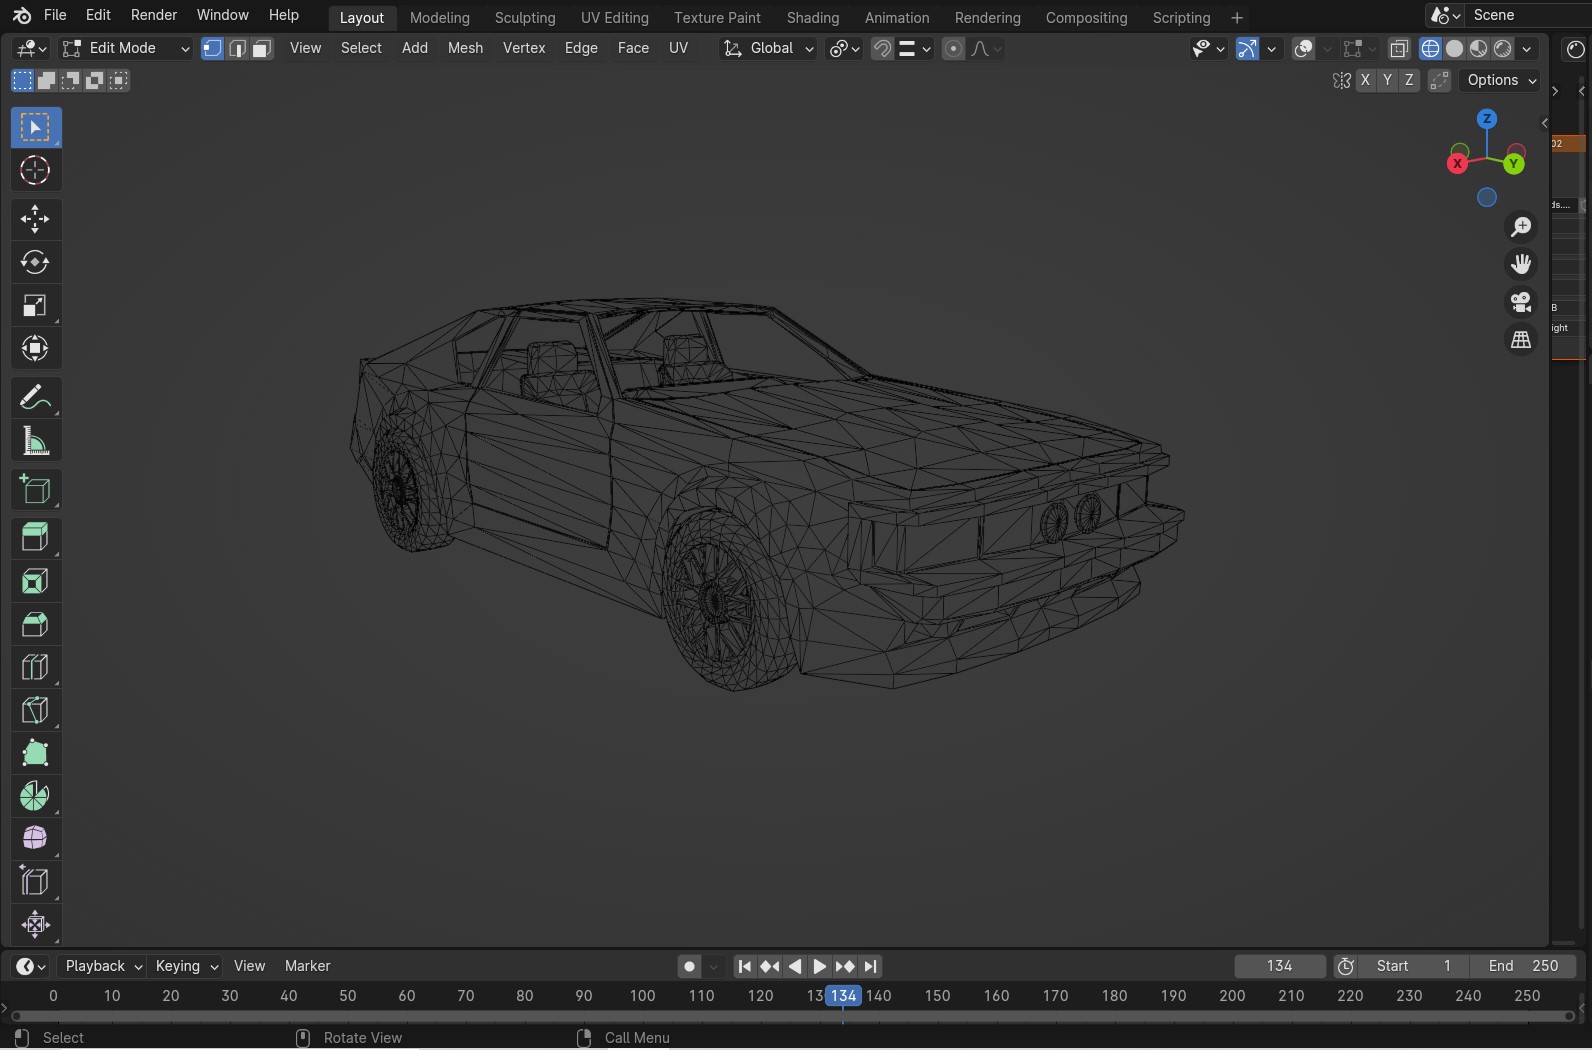This screenshot has height=1050, width=1592.
Task: Click the frame 134 playhead marker
Action: [843, 996]
